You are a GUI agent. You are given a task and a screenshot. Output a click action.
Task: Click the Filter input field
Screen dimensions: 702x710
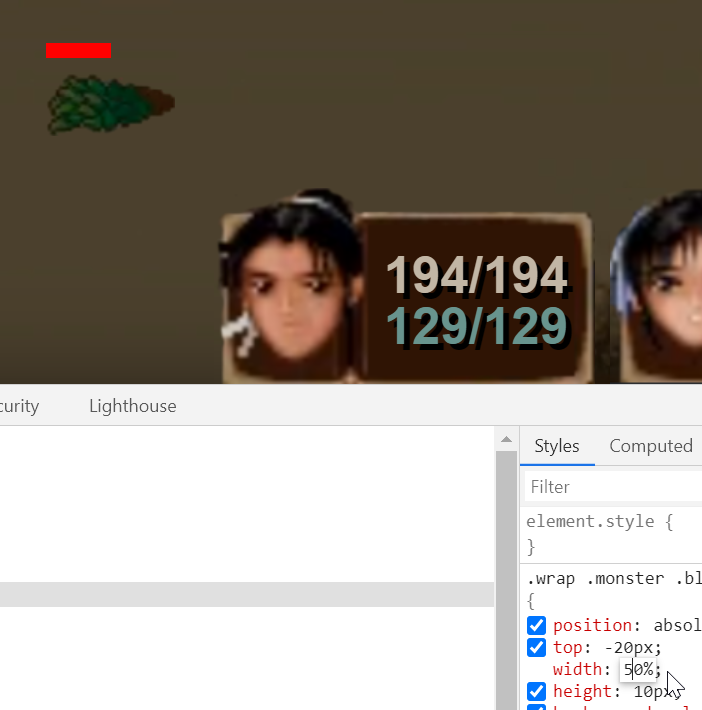(x=613, y=487)
